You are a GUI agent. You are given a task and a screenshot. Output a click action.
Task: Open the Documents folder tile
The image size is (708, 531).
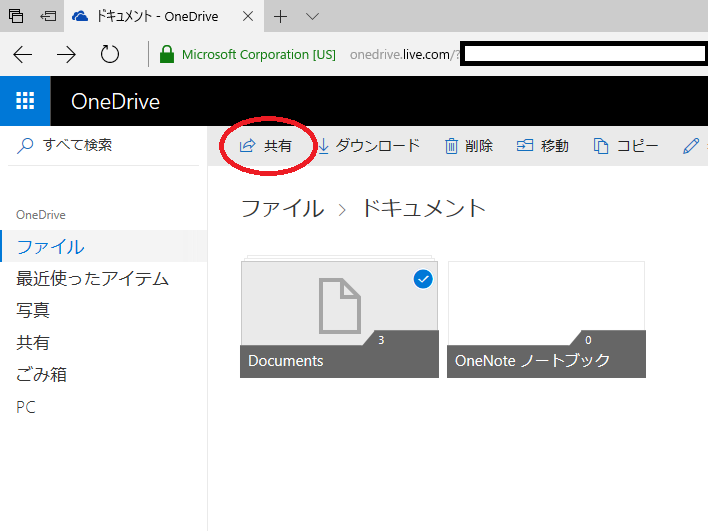[339, 319]
